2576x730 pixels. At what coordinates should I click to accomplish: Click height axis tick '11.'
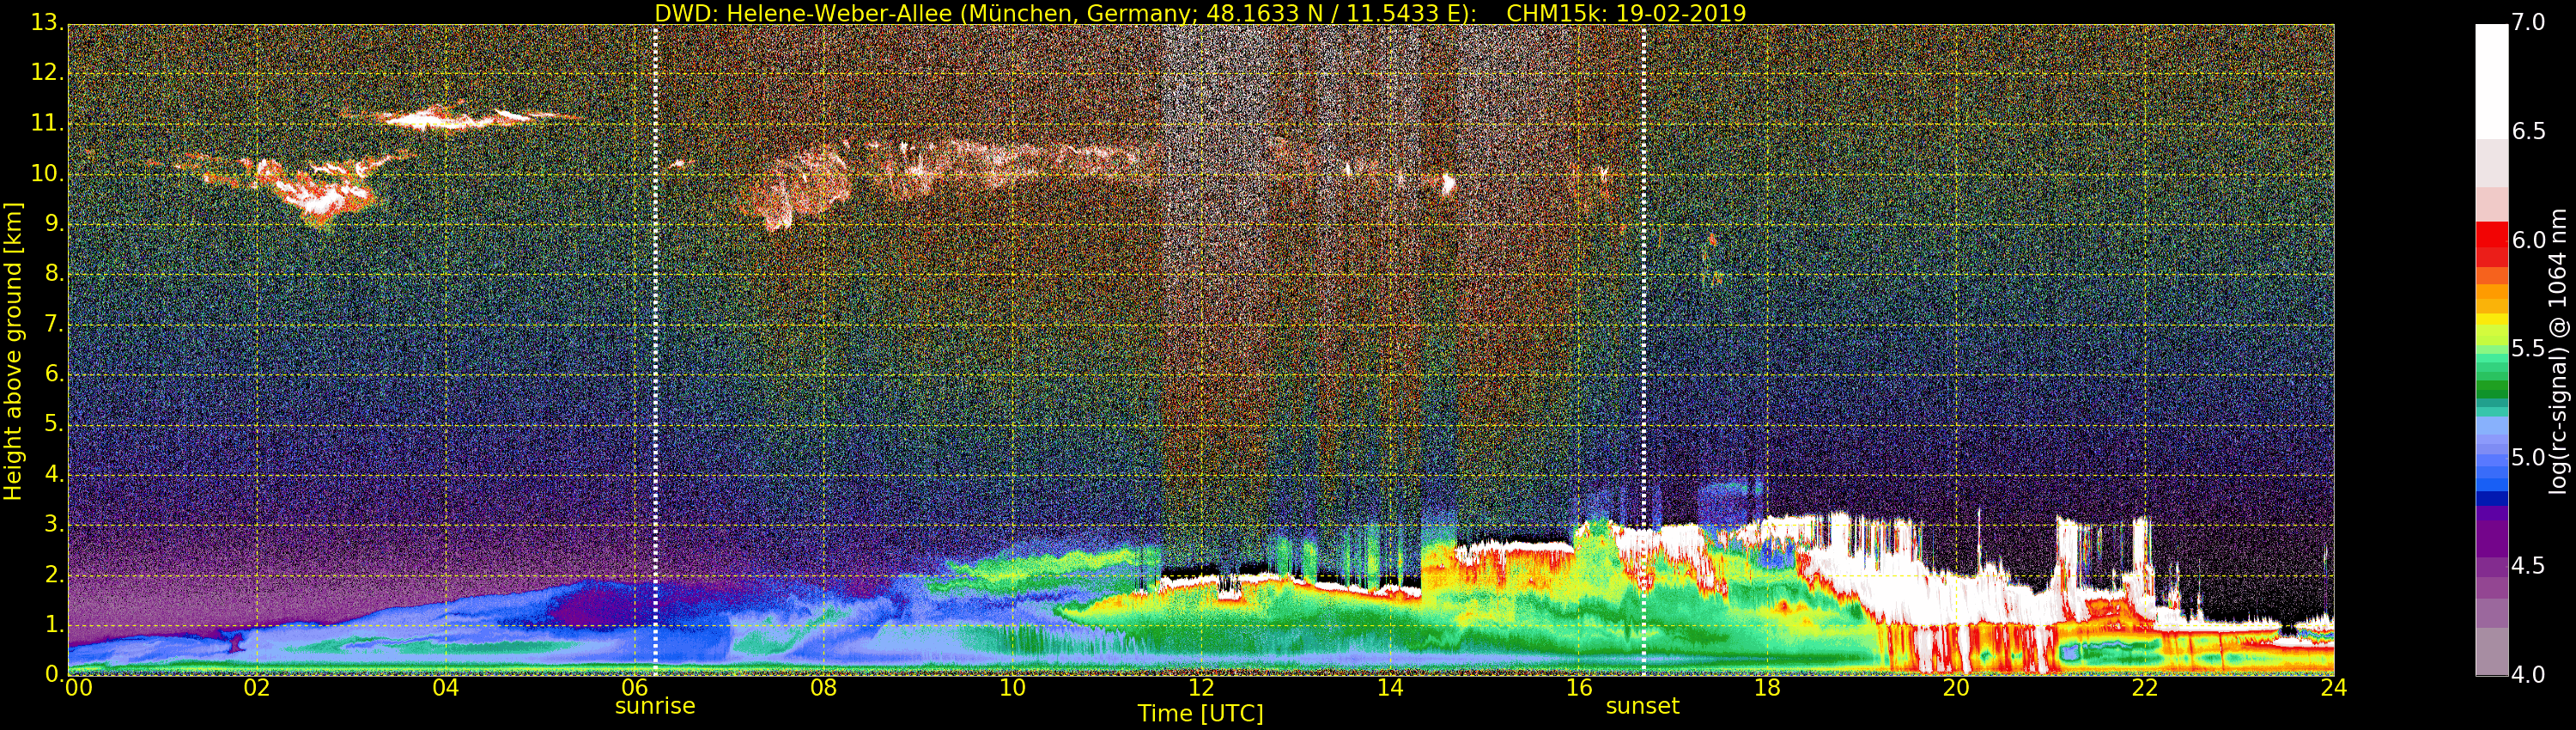click(x=47, y=122)
